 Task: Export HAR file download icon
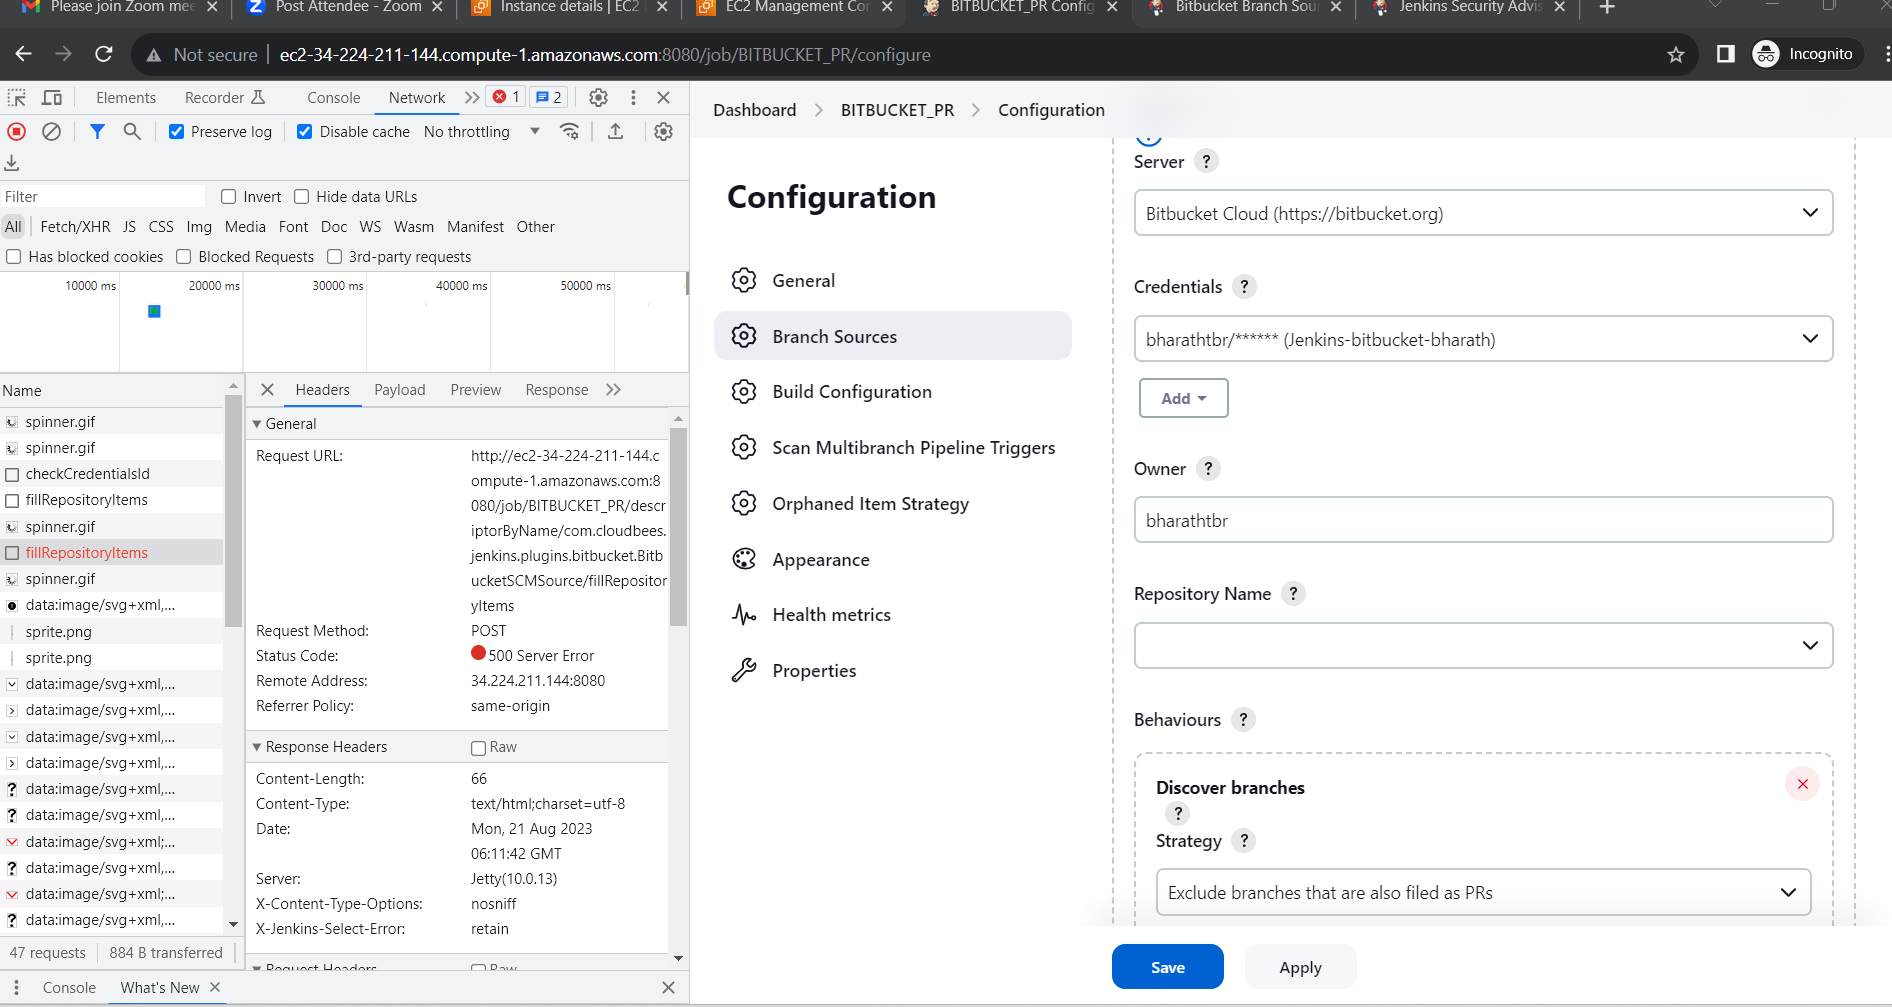coord(12,162)
